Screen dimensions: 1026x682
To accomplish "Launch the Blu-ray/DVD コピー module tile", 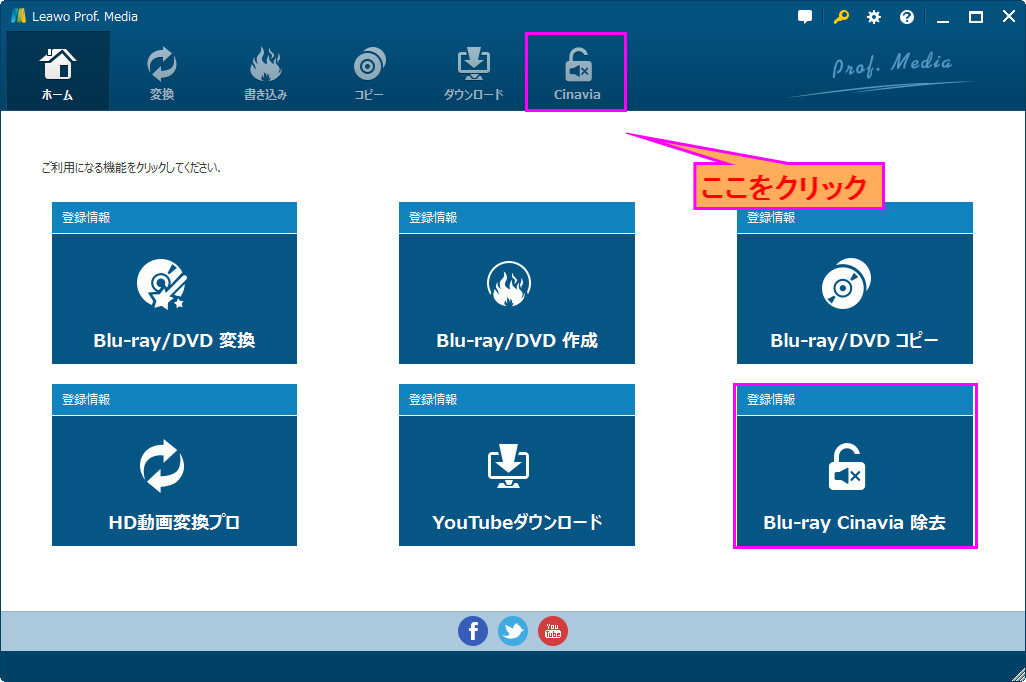I will tap(855, 299).
